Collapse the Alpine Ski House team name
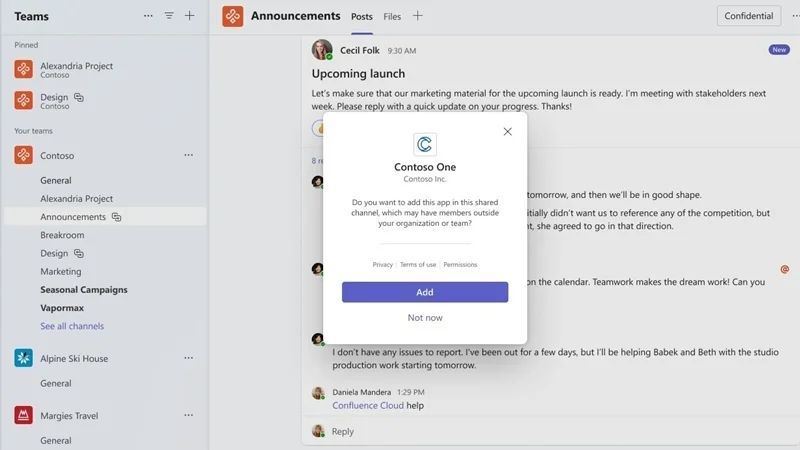 tap(74, 359)
